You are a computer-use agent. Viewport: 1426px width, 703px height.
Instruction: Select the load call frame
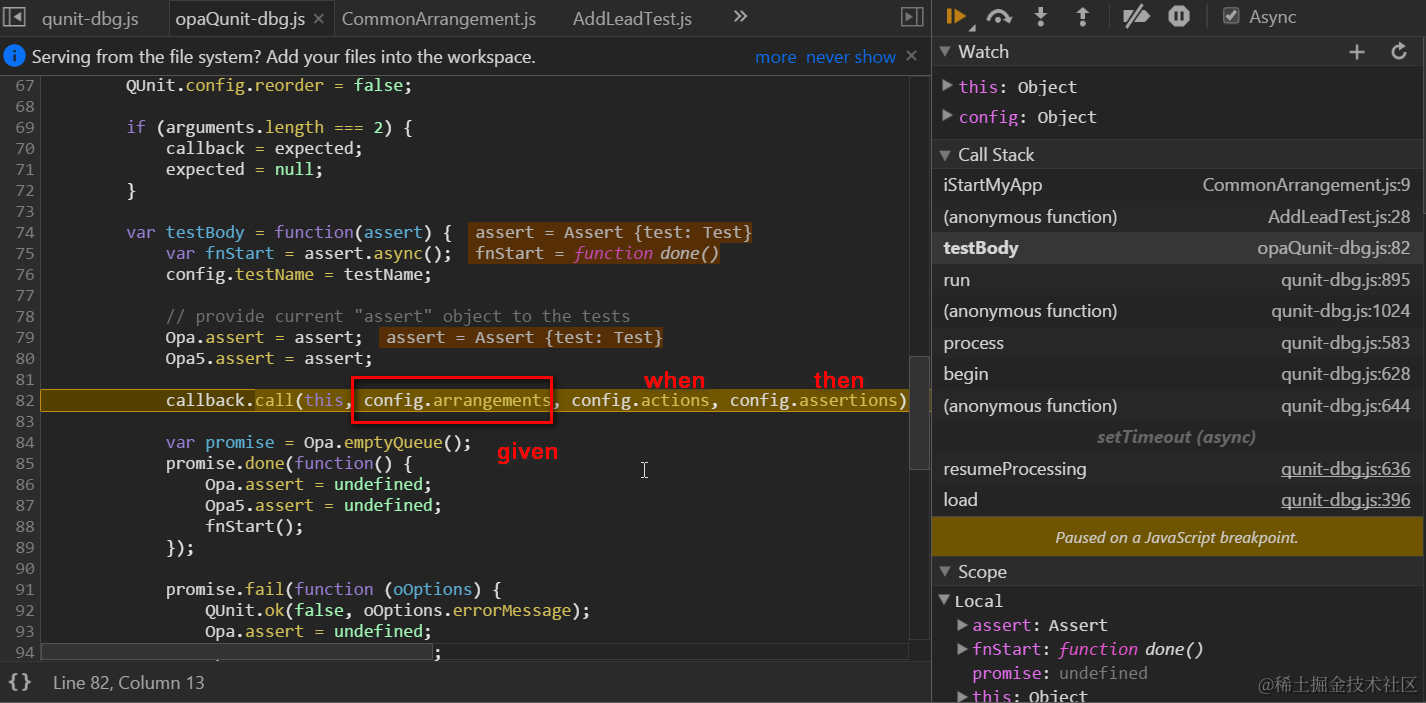pos(1178,500)
